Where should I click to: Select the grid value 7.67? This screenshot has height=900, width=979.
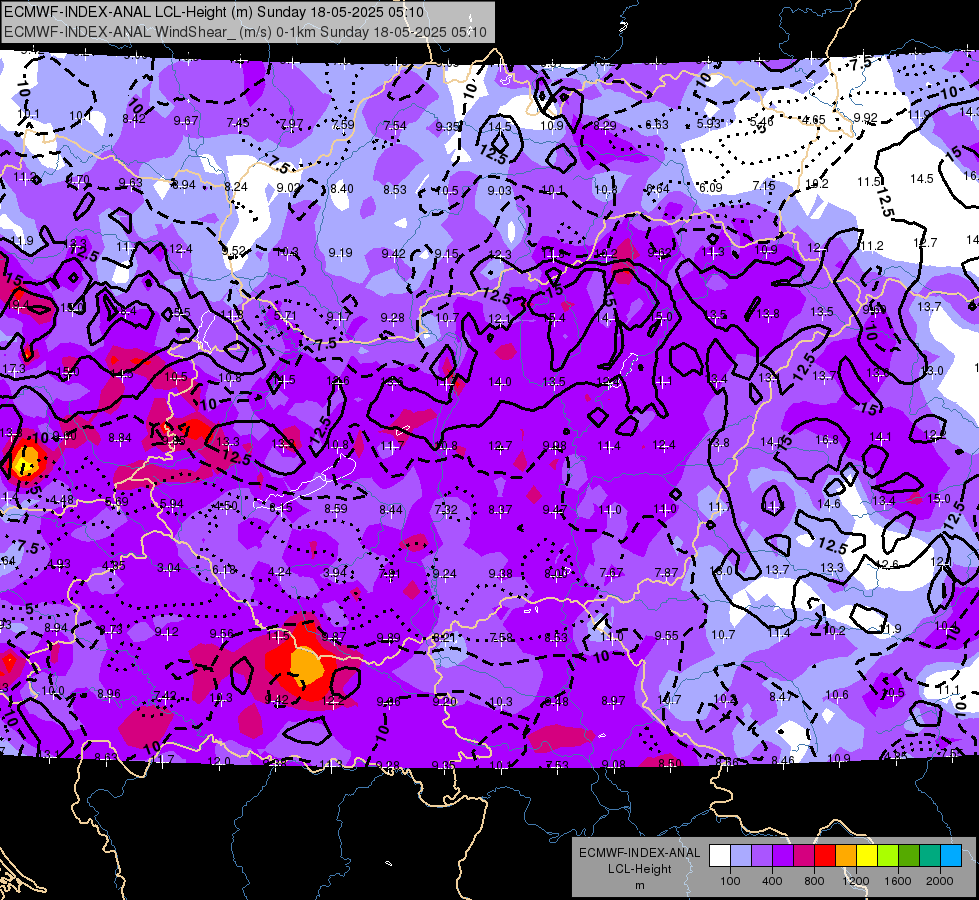(x=611, y=573)
